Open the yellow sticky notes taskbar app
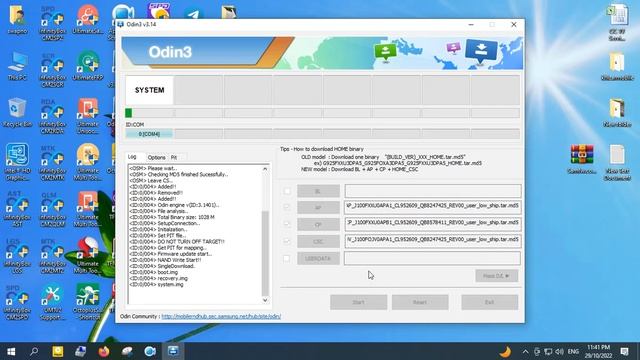 coord(58,351)
